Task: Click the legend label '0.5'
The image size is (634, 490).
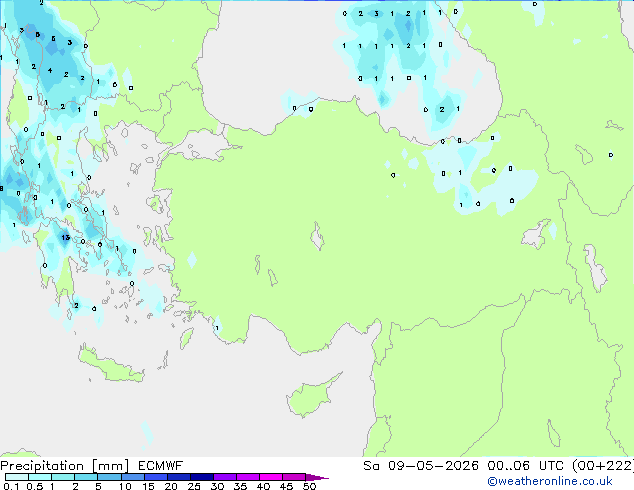Action: click(35, 486)
